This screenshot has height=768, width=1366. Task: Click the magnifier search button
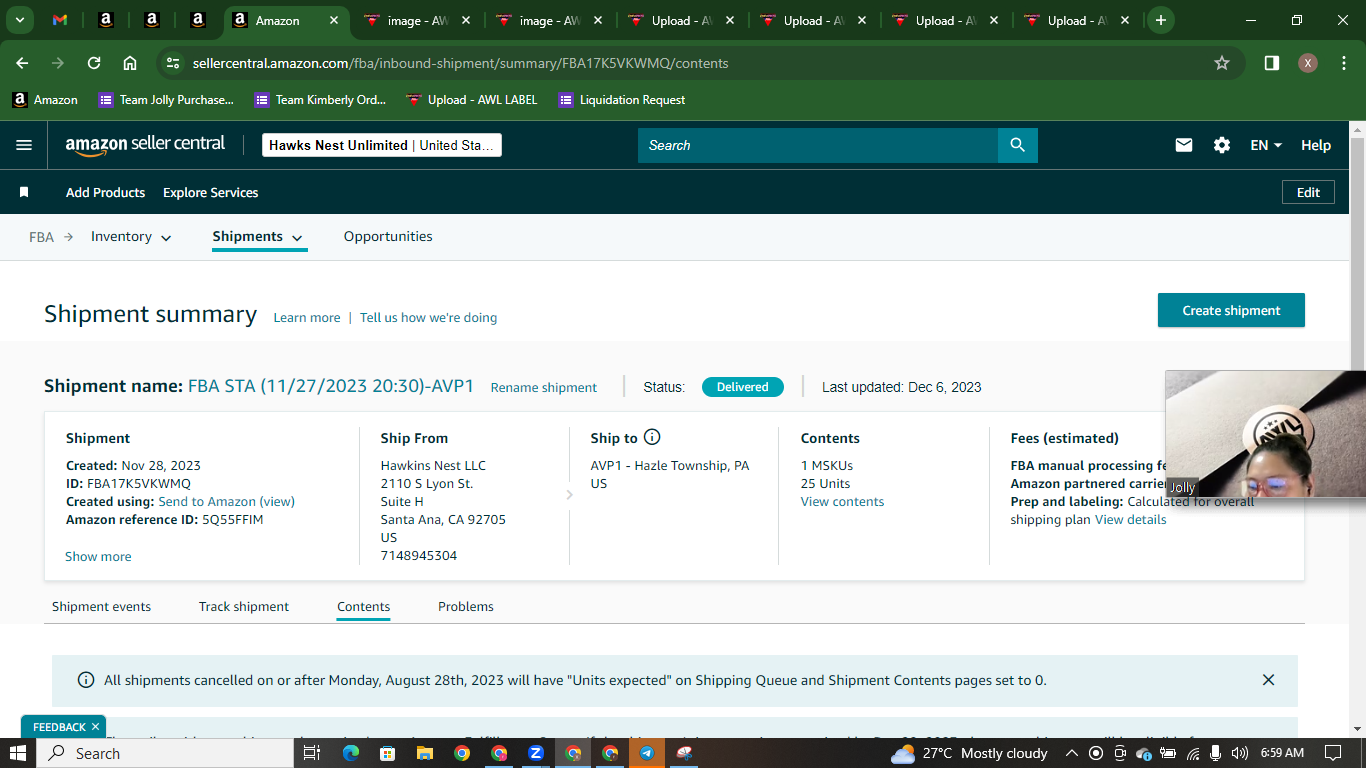click(x=1017, y=145)
